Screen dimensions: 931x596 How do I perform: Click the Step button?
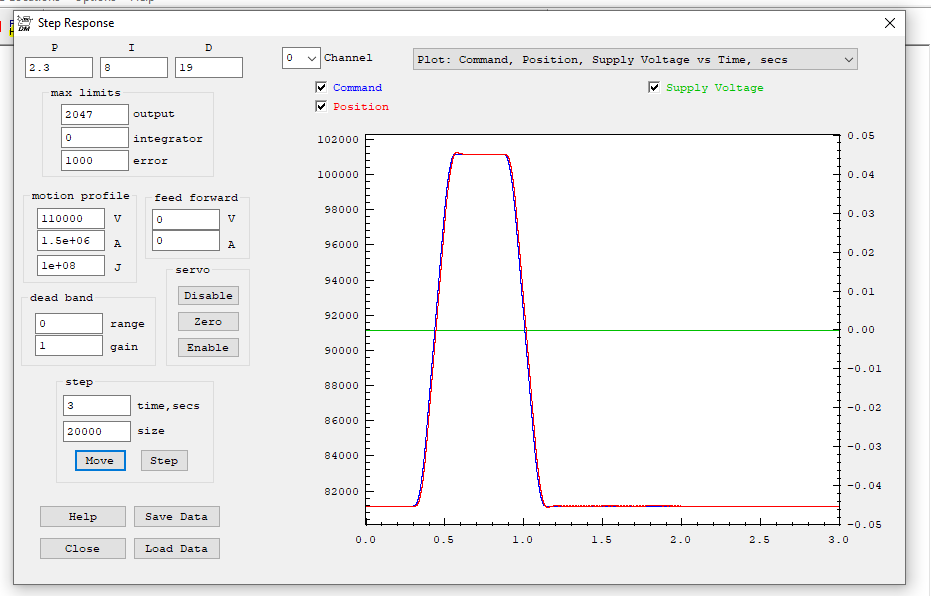pos(164,461)
